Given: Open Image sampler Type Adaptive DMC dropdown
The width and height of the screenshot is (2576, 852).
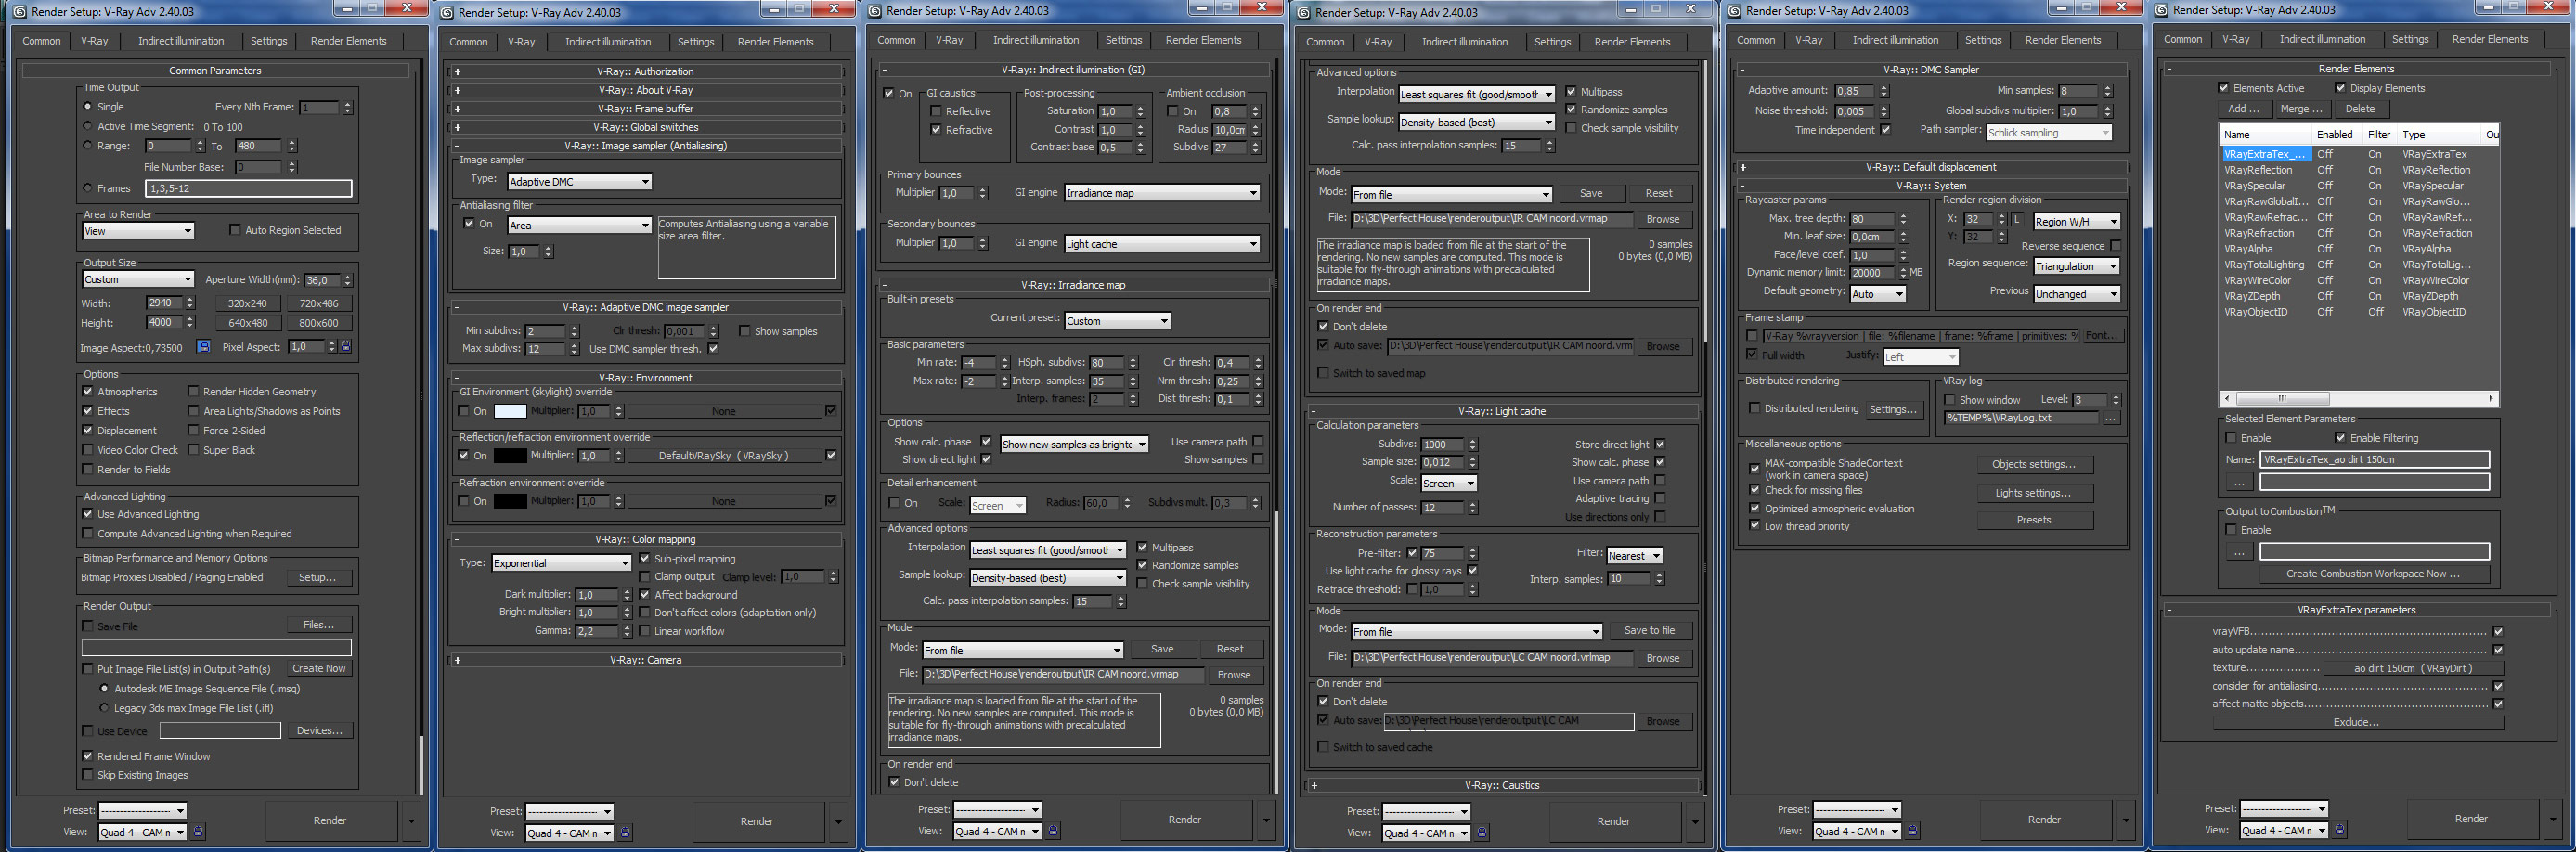Looking at the screenshot, I should 580,181.
